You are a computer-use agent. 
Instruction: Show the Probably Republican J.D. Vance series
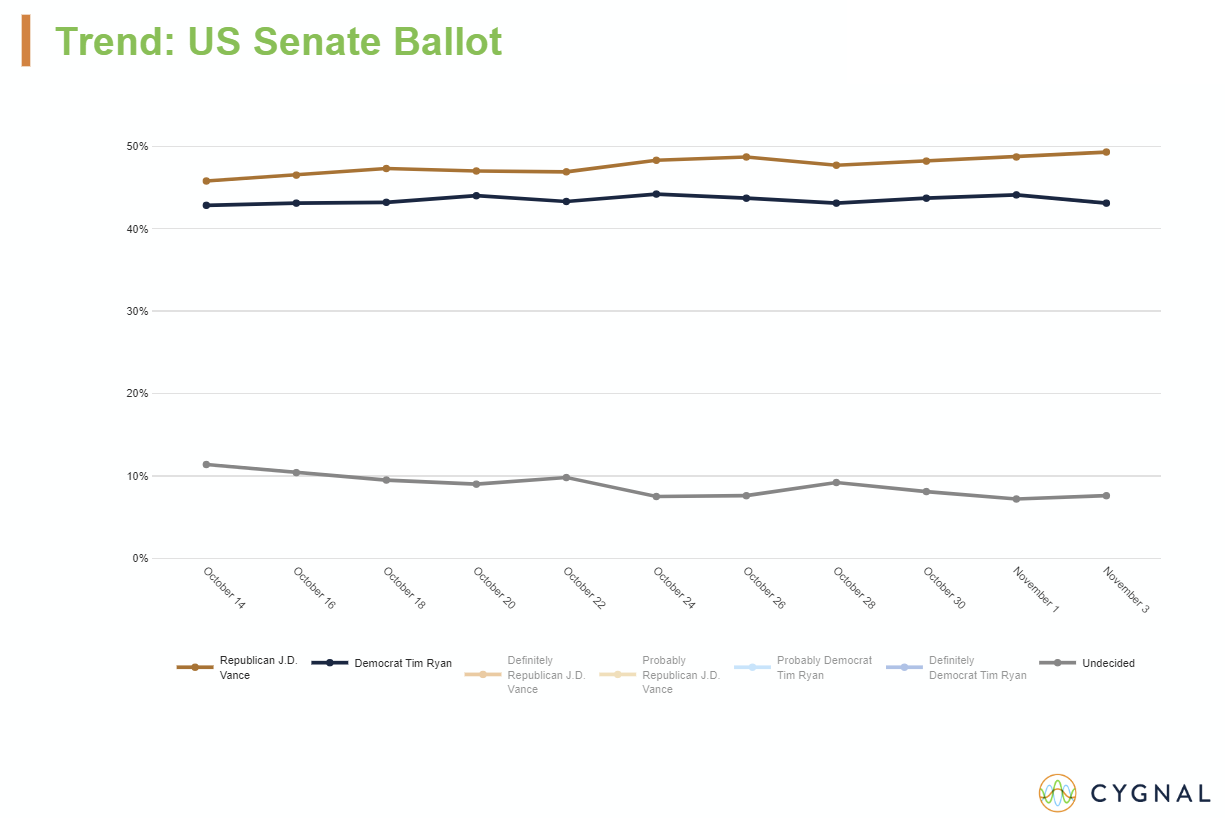coord(680,675)
